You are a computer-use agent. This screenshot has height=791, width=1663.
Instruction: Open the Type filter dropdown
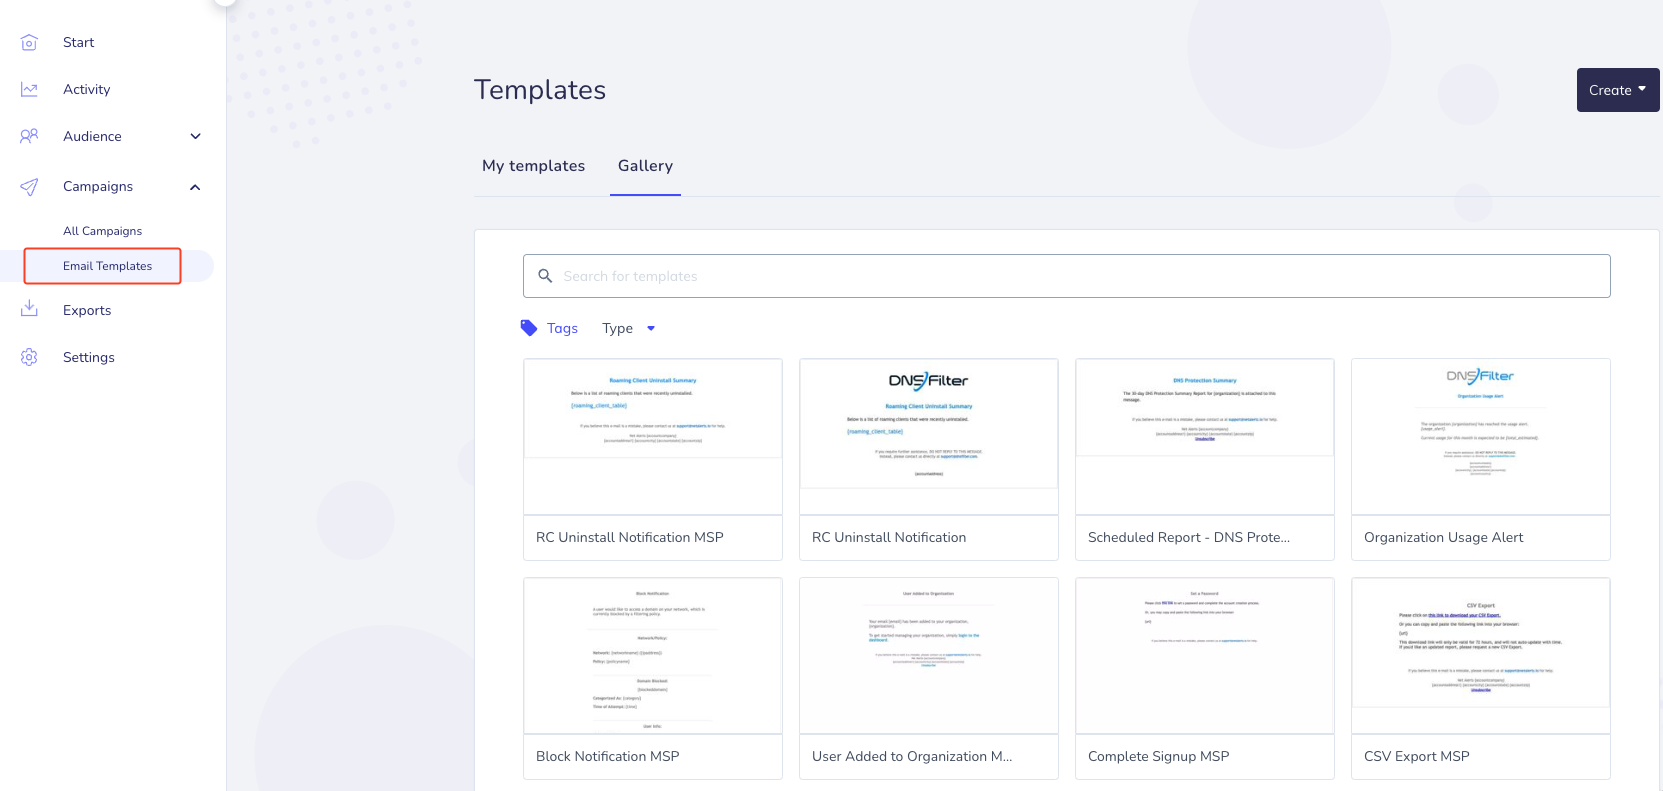point(629,328)
